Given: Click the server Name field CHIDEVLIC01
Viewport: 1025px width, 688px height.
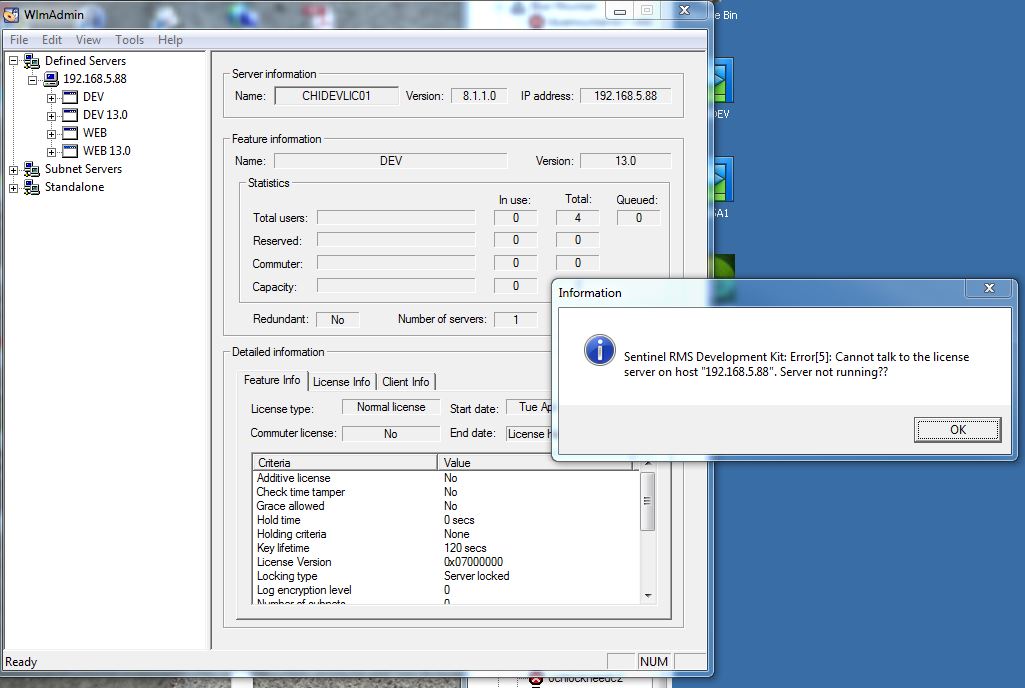Looking at the screenshot, I should 336,95.
